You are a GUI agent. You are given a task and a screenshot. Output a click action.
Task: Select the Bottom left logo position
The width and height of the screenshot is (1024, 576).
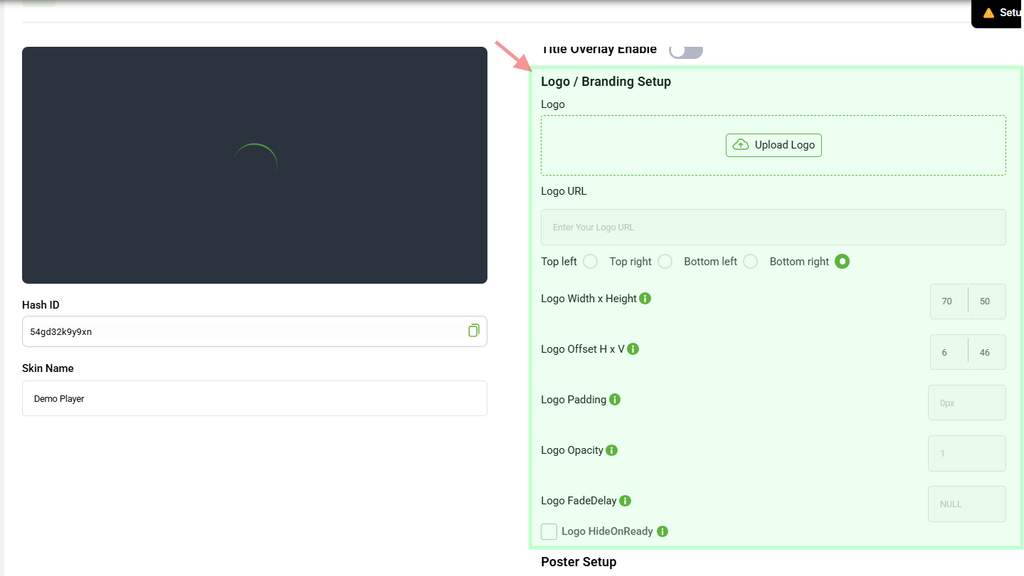[750, 262]
